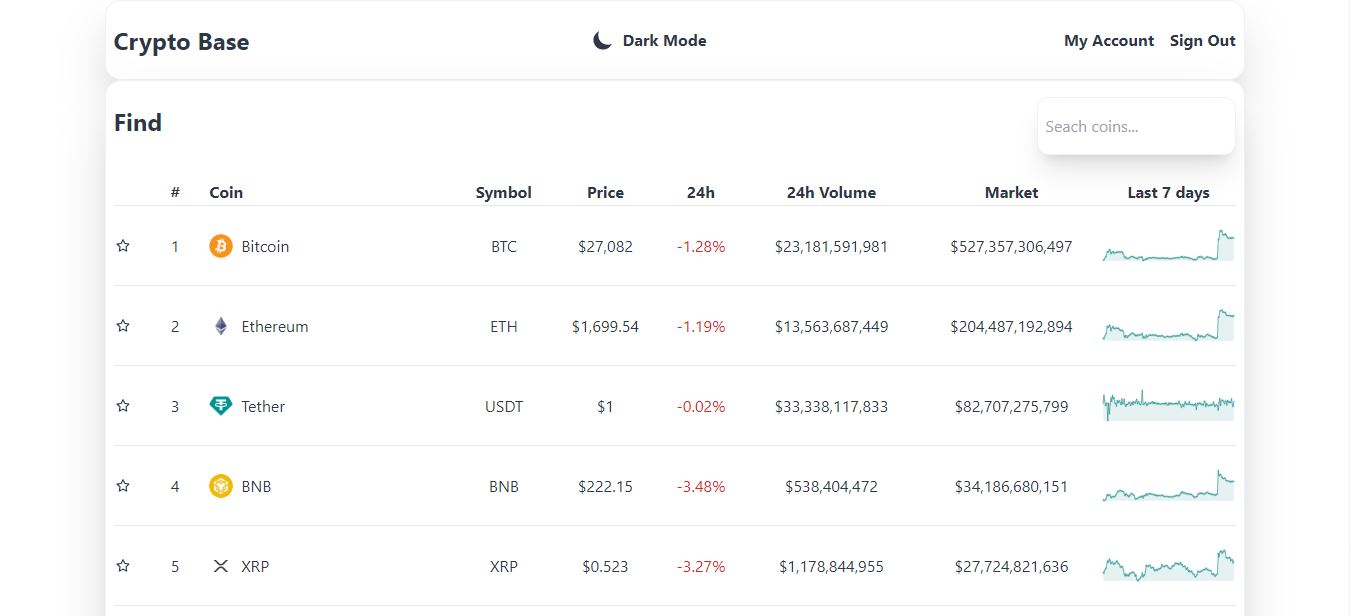Click BNB's -3.48% change value

(701, 486)
